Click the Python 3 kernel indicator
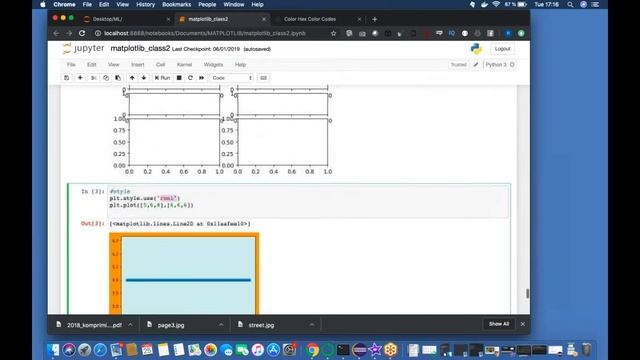The width and height of the screenshot is (640, 360). pos(500,64)
